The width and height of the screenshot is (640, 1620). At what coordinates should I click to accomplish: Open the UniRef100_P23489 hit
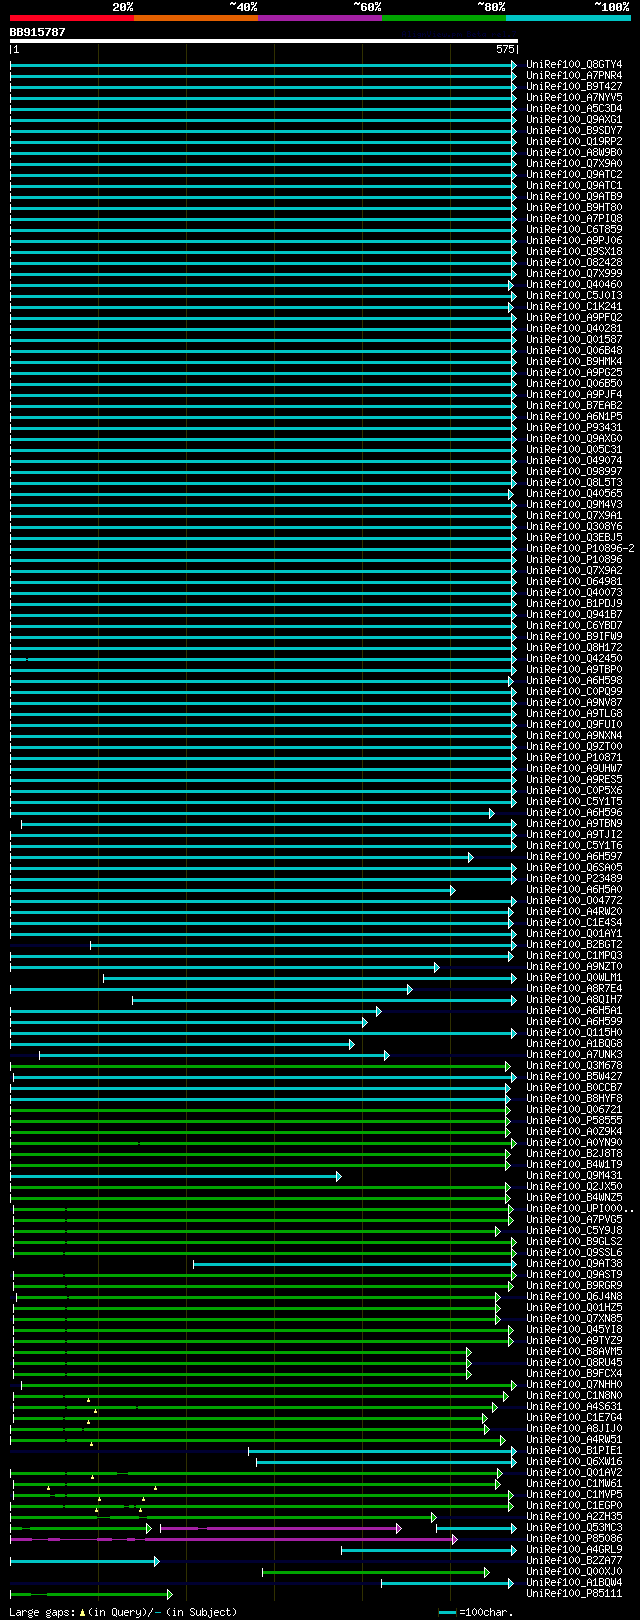point(574,878)
